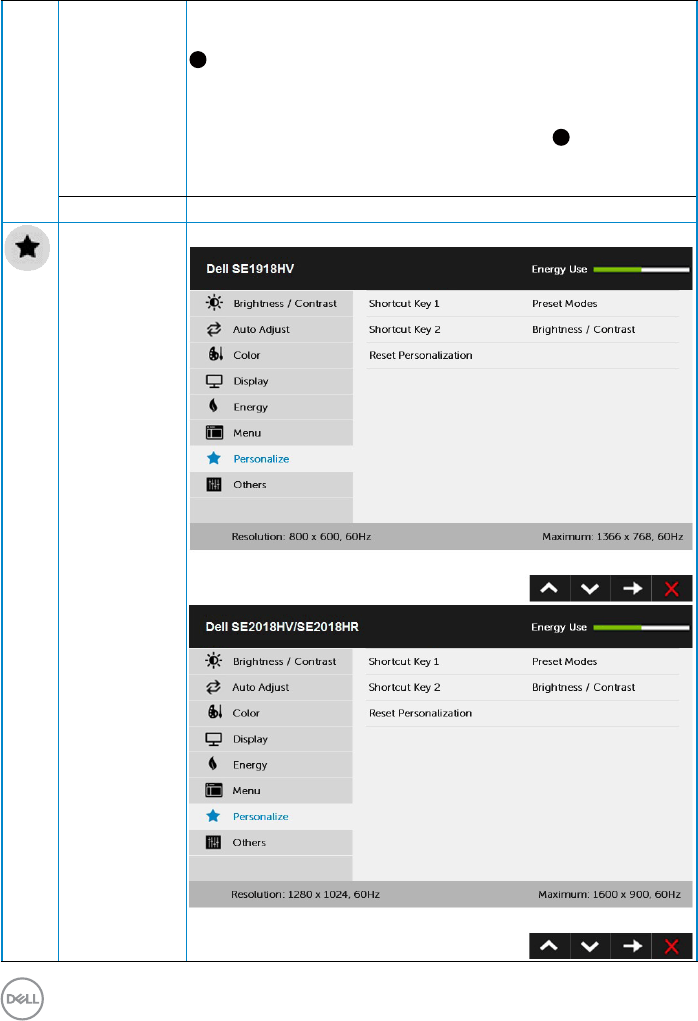The height and width of the screenshot is (1021, 698).
Task: Click the Dell logo at page bottom
Action: point(22,999)
